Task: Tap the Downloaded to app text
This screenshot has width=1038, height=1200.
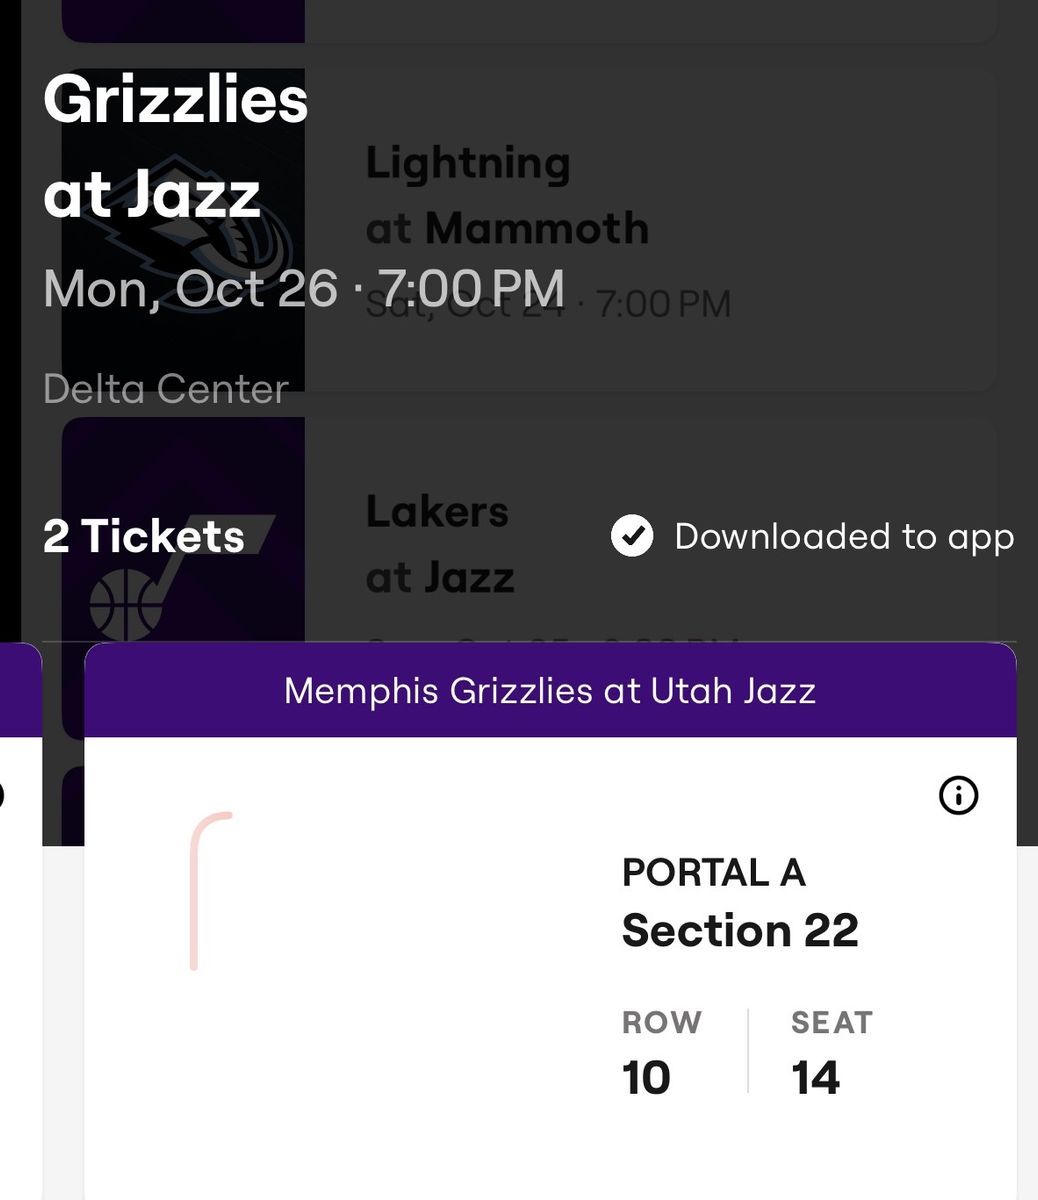Action: 844,536
